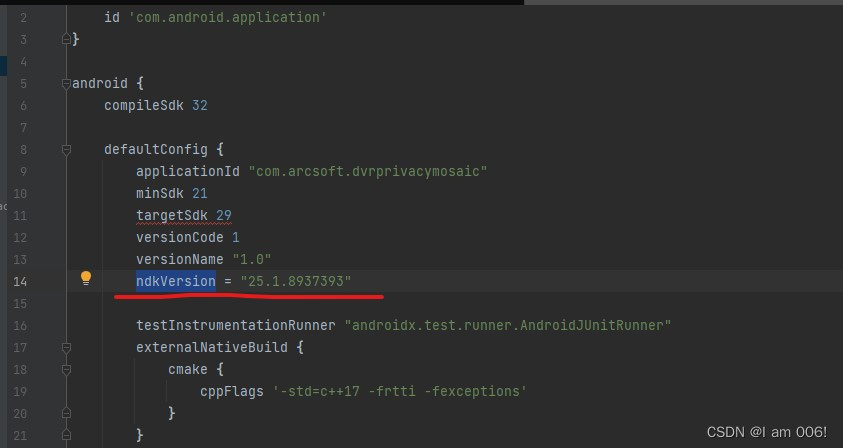Click line number 14 in the gutter
This screenshot has width=843, height=448.
click(20, 282)
